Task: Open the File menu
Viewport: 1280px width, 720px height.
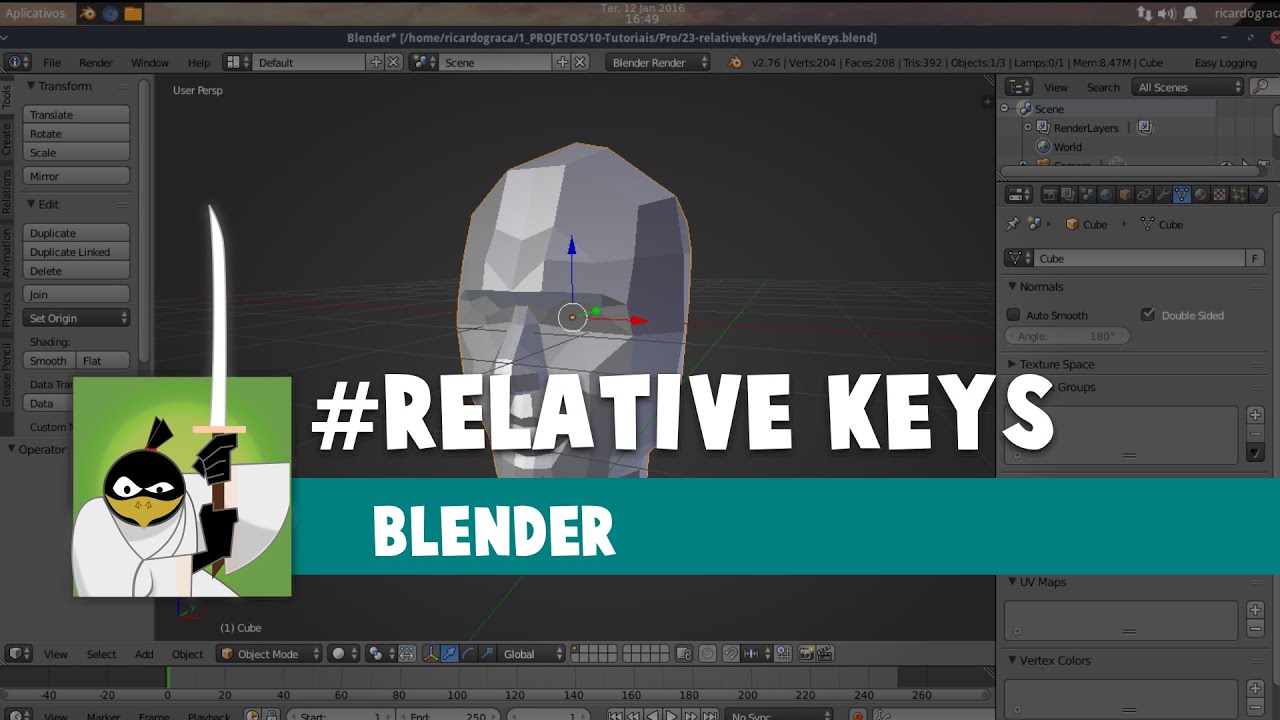Action: 52,62
